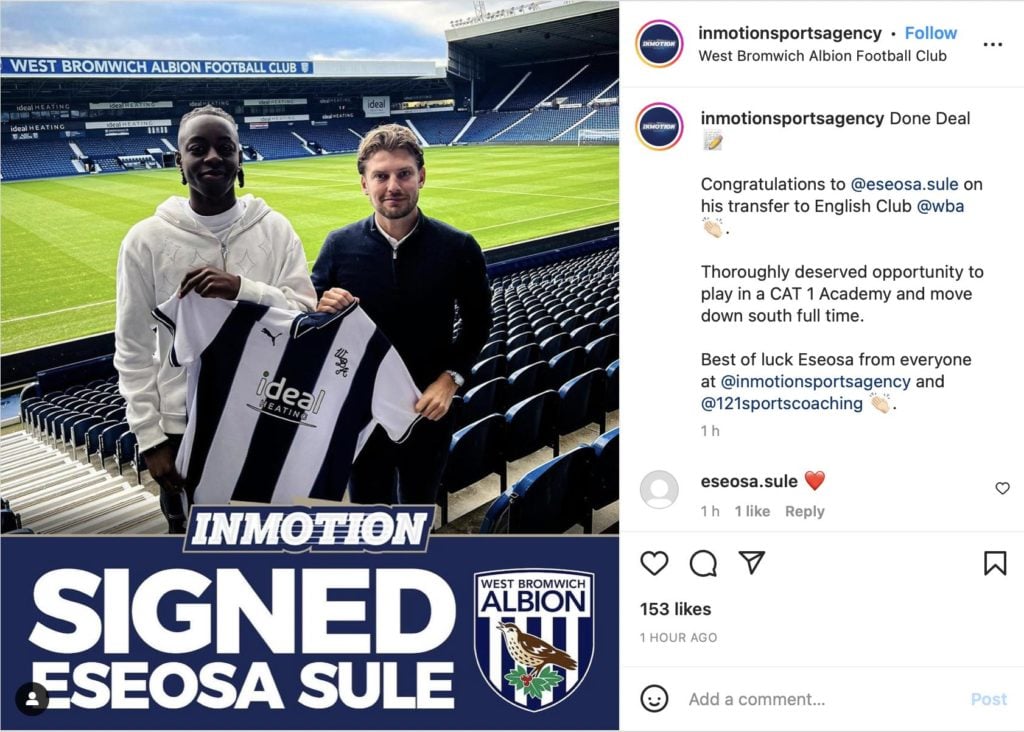The width and height of the screenshot is (1024, 732).
Task: Share post via paper plane icon
Action: pos(752,562)
